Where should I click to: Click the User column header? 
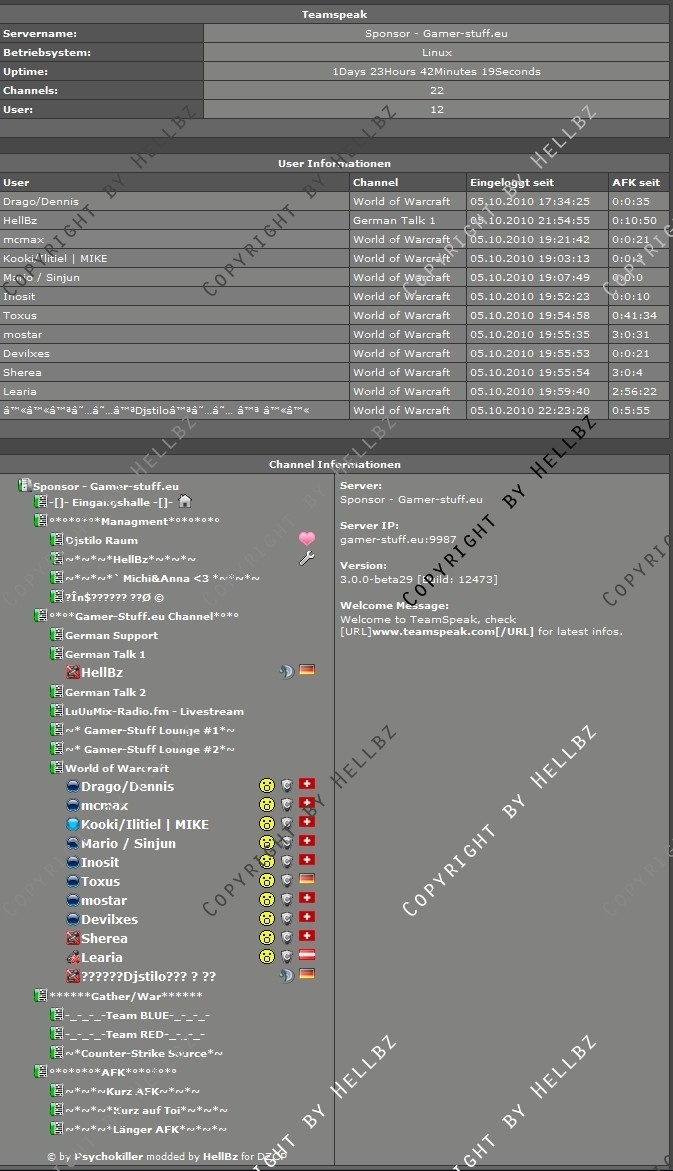(x=175, y=182)
